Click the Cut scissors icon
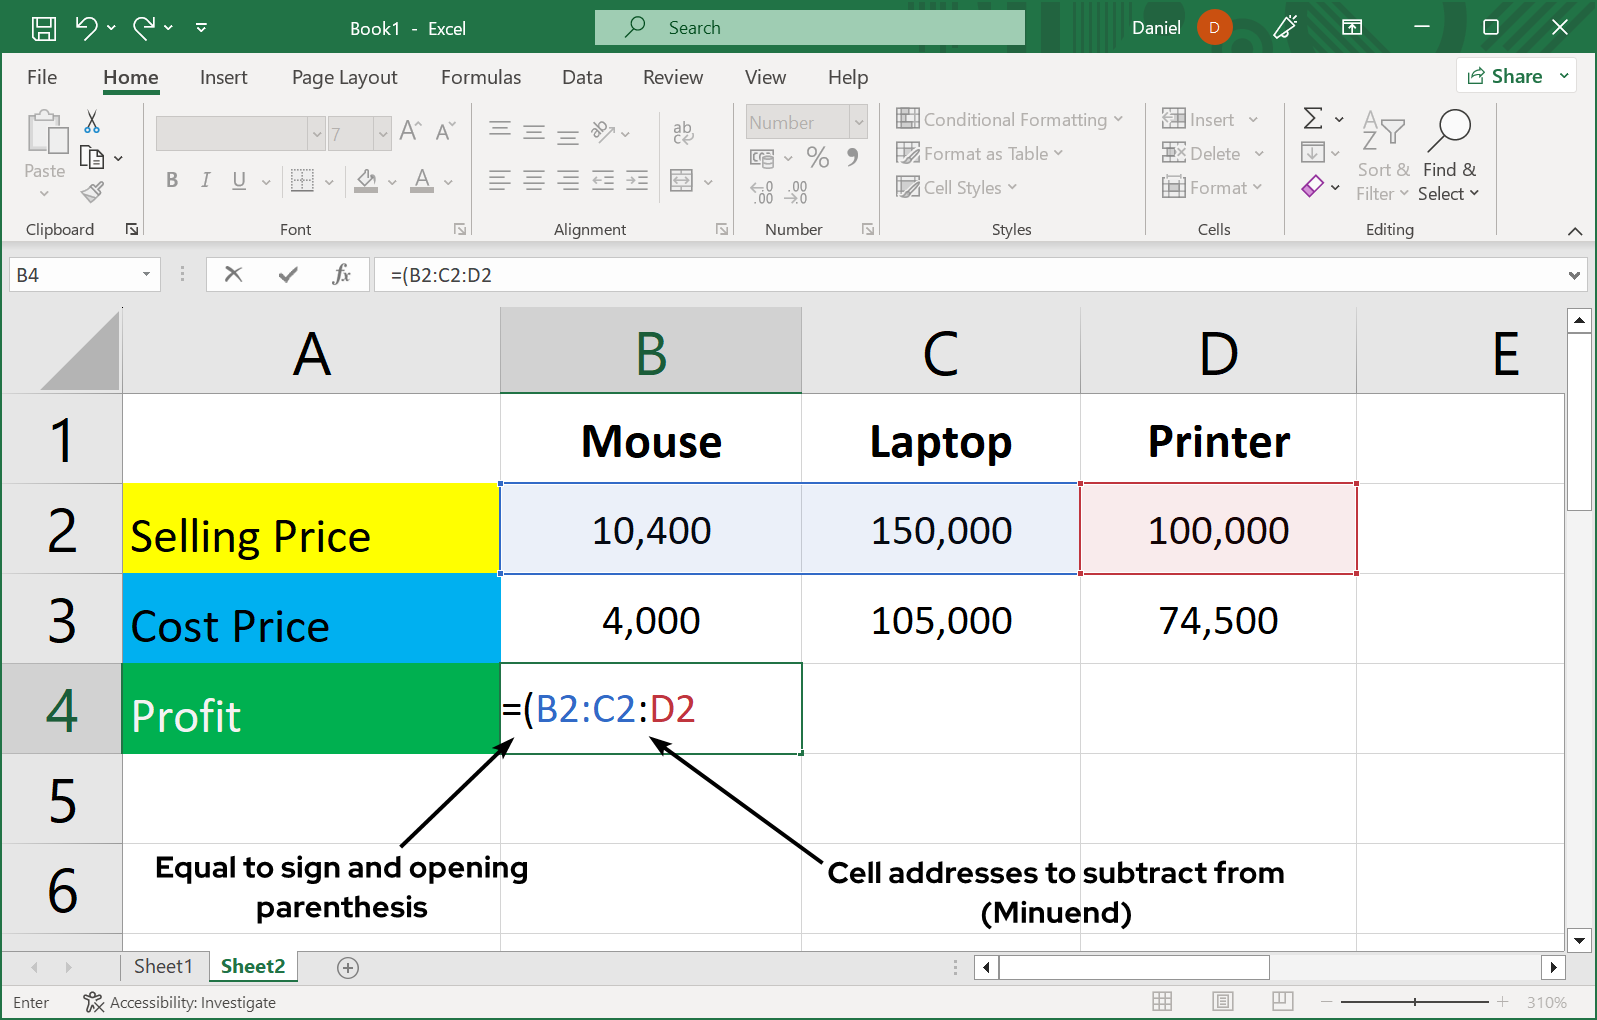1597x1020 pixels. click(x=92, y=122)
